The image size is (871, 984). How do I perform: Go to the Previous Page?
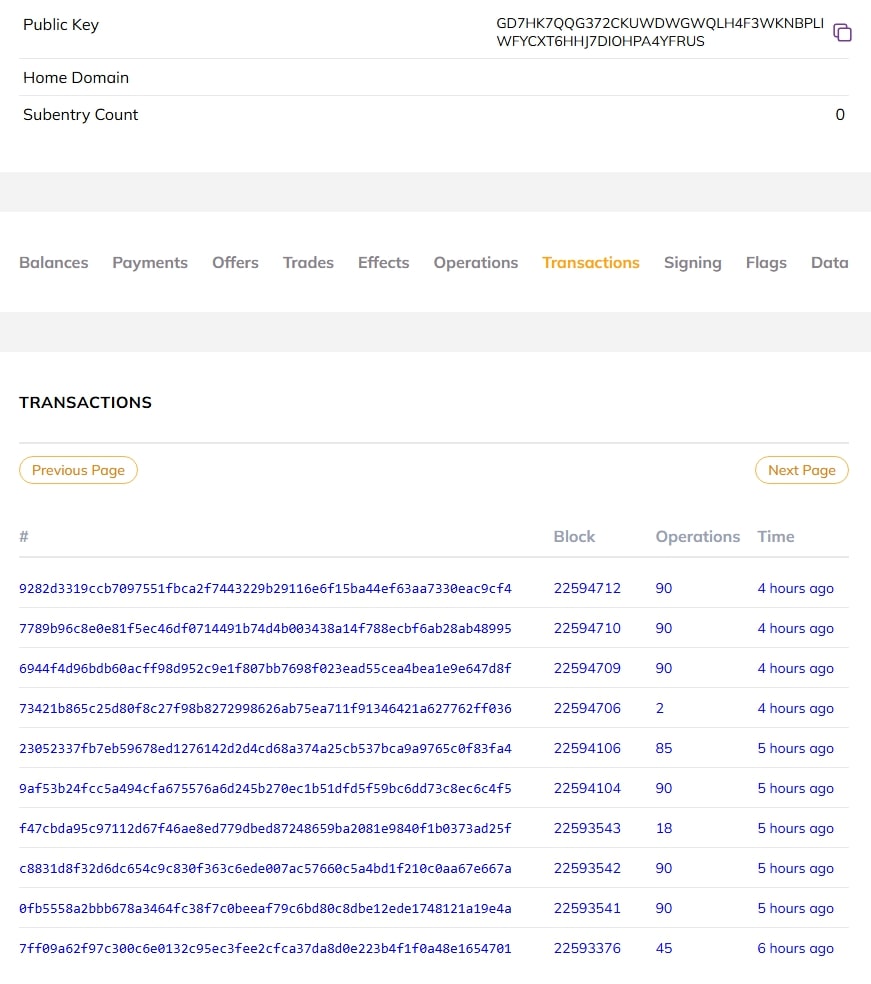[78, 470]
